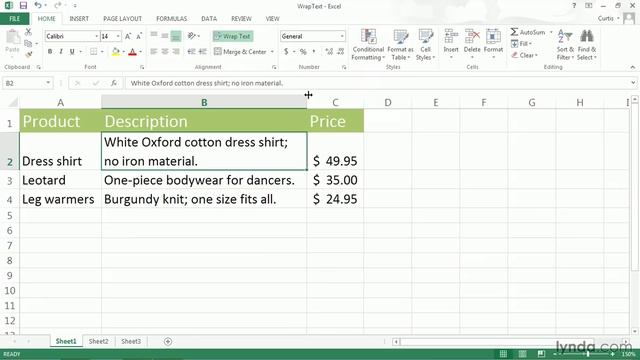Switch to the PAGE LAYOUT ribbon tab

tap(122, 19)
